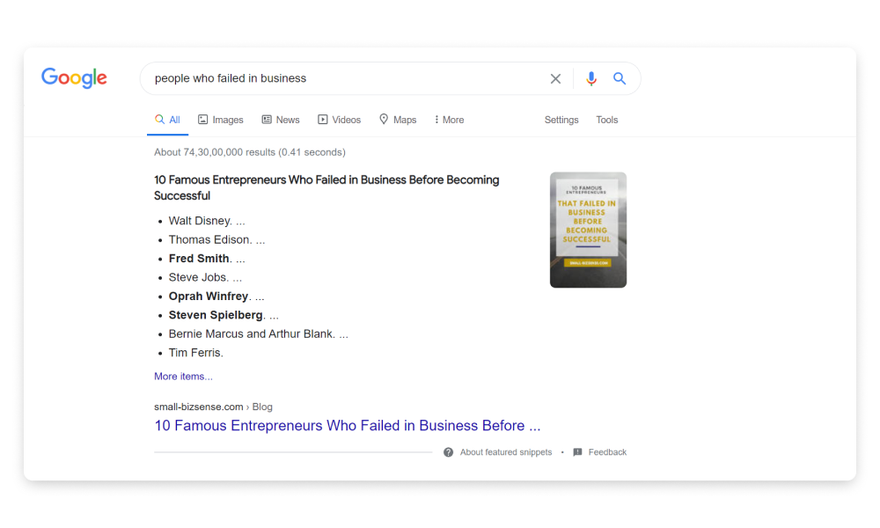Open About featured snippets help link

(x=506, y=452)
